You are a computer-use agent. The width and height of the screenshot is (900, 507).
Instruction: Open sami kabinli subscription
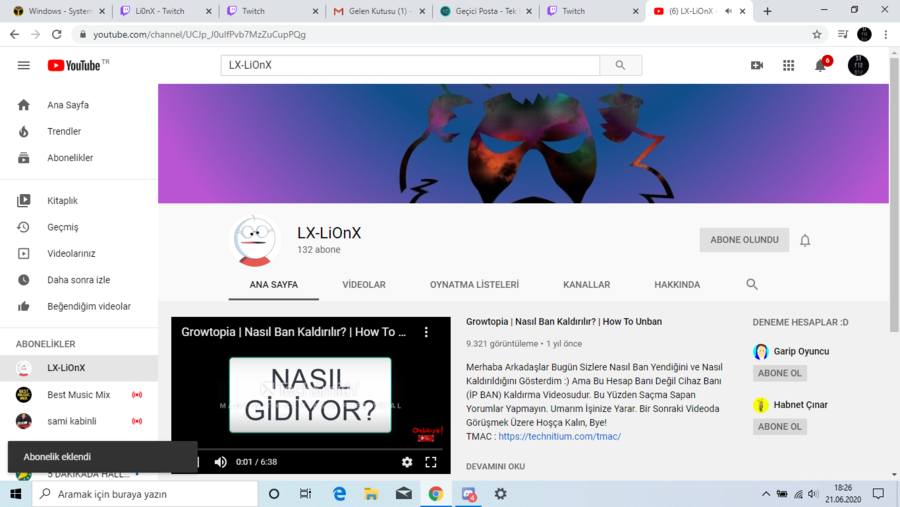[x=79, y=421]
